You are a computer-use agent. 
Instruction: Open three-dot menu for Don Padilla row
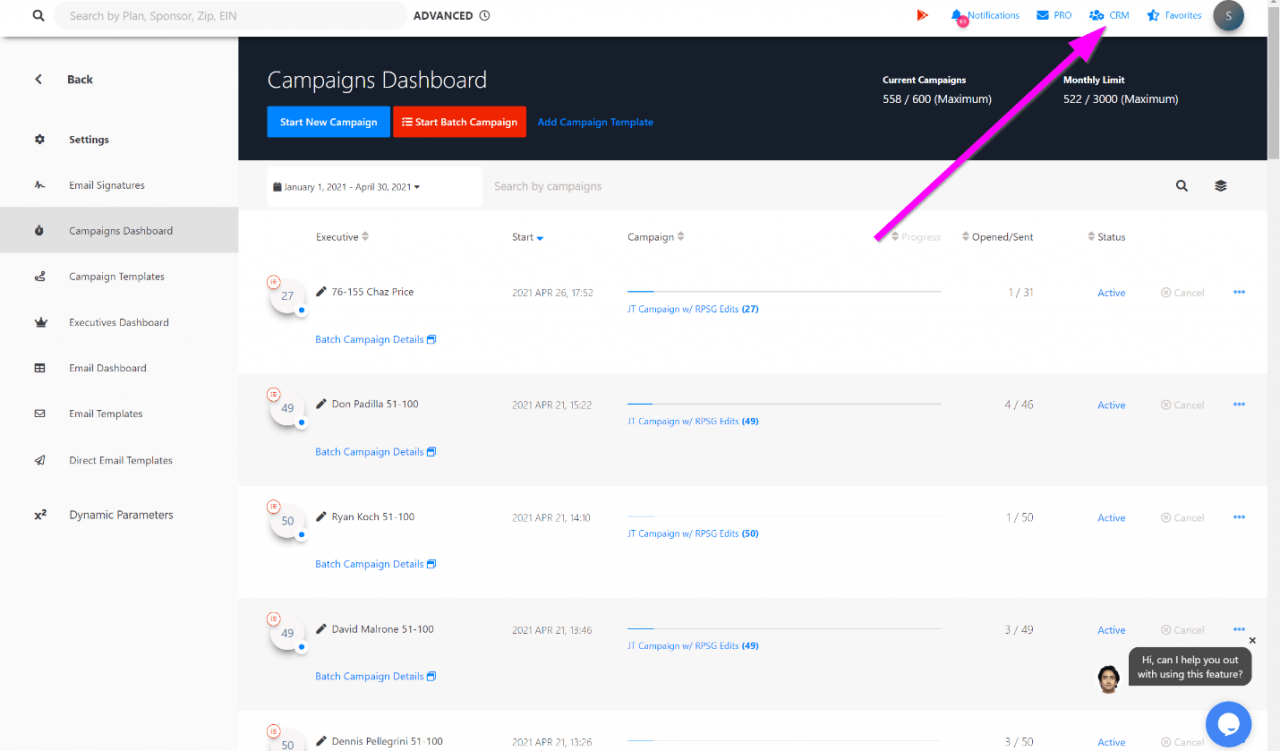(1239, 405)
